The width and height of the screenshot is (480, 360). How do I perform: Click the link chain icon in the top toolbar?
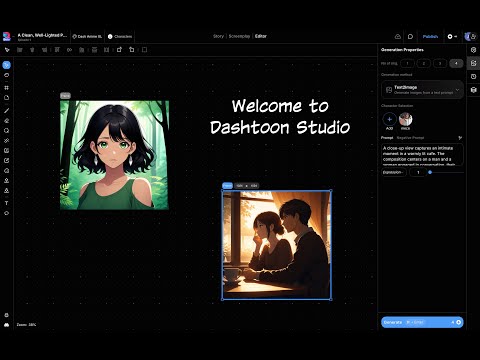pyautogui.click(x=69, y=50)
